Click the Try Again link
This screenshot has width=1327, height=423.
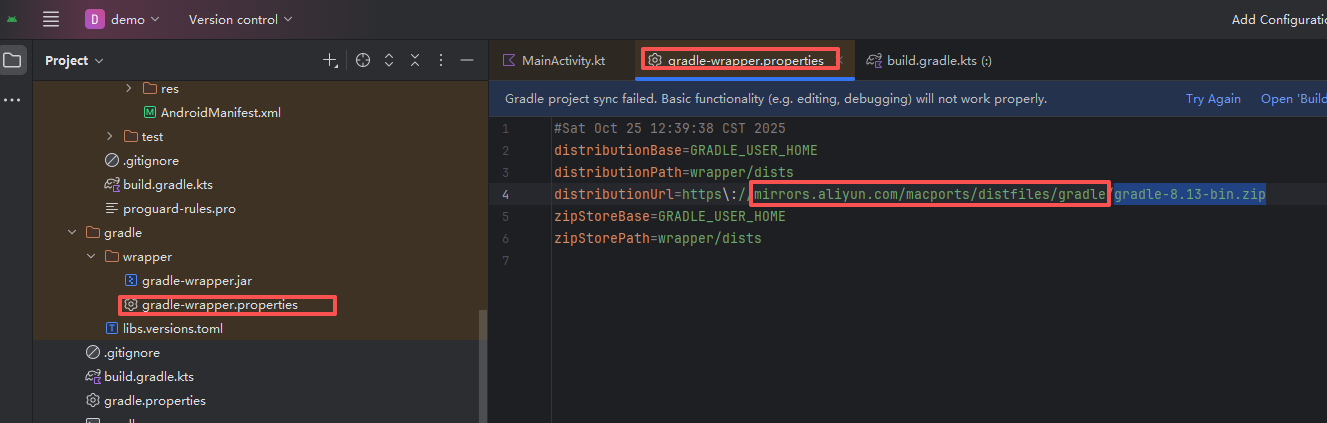tap(1213, 99)
